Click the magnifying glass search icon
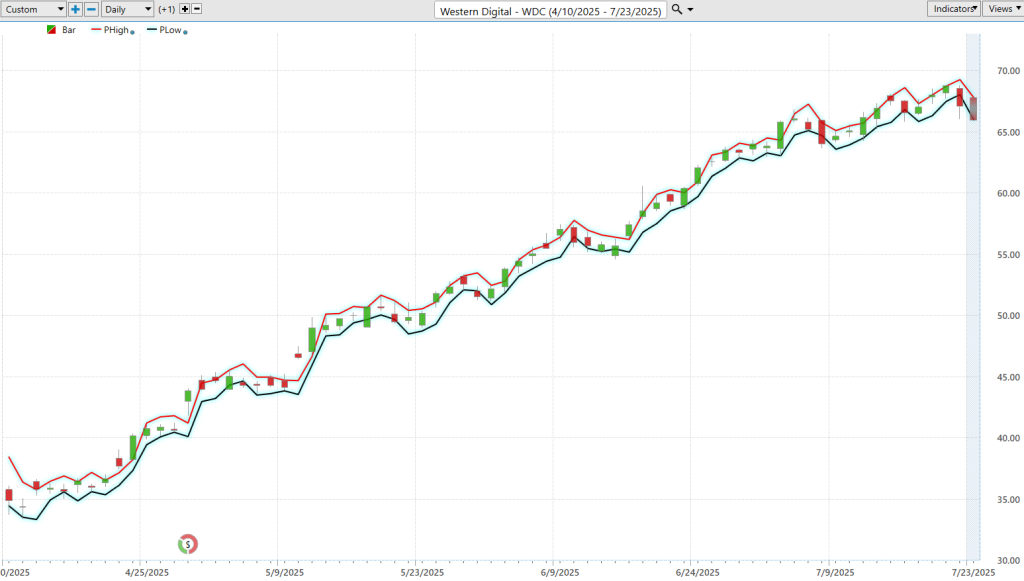 677,9
